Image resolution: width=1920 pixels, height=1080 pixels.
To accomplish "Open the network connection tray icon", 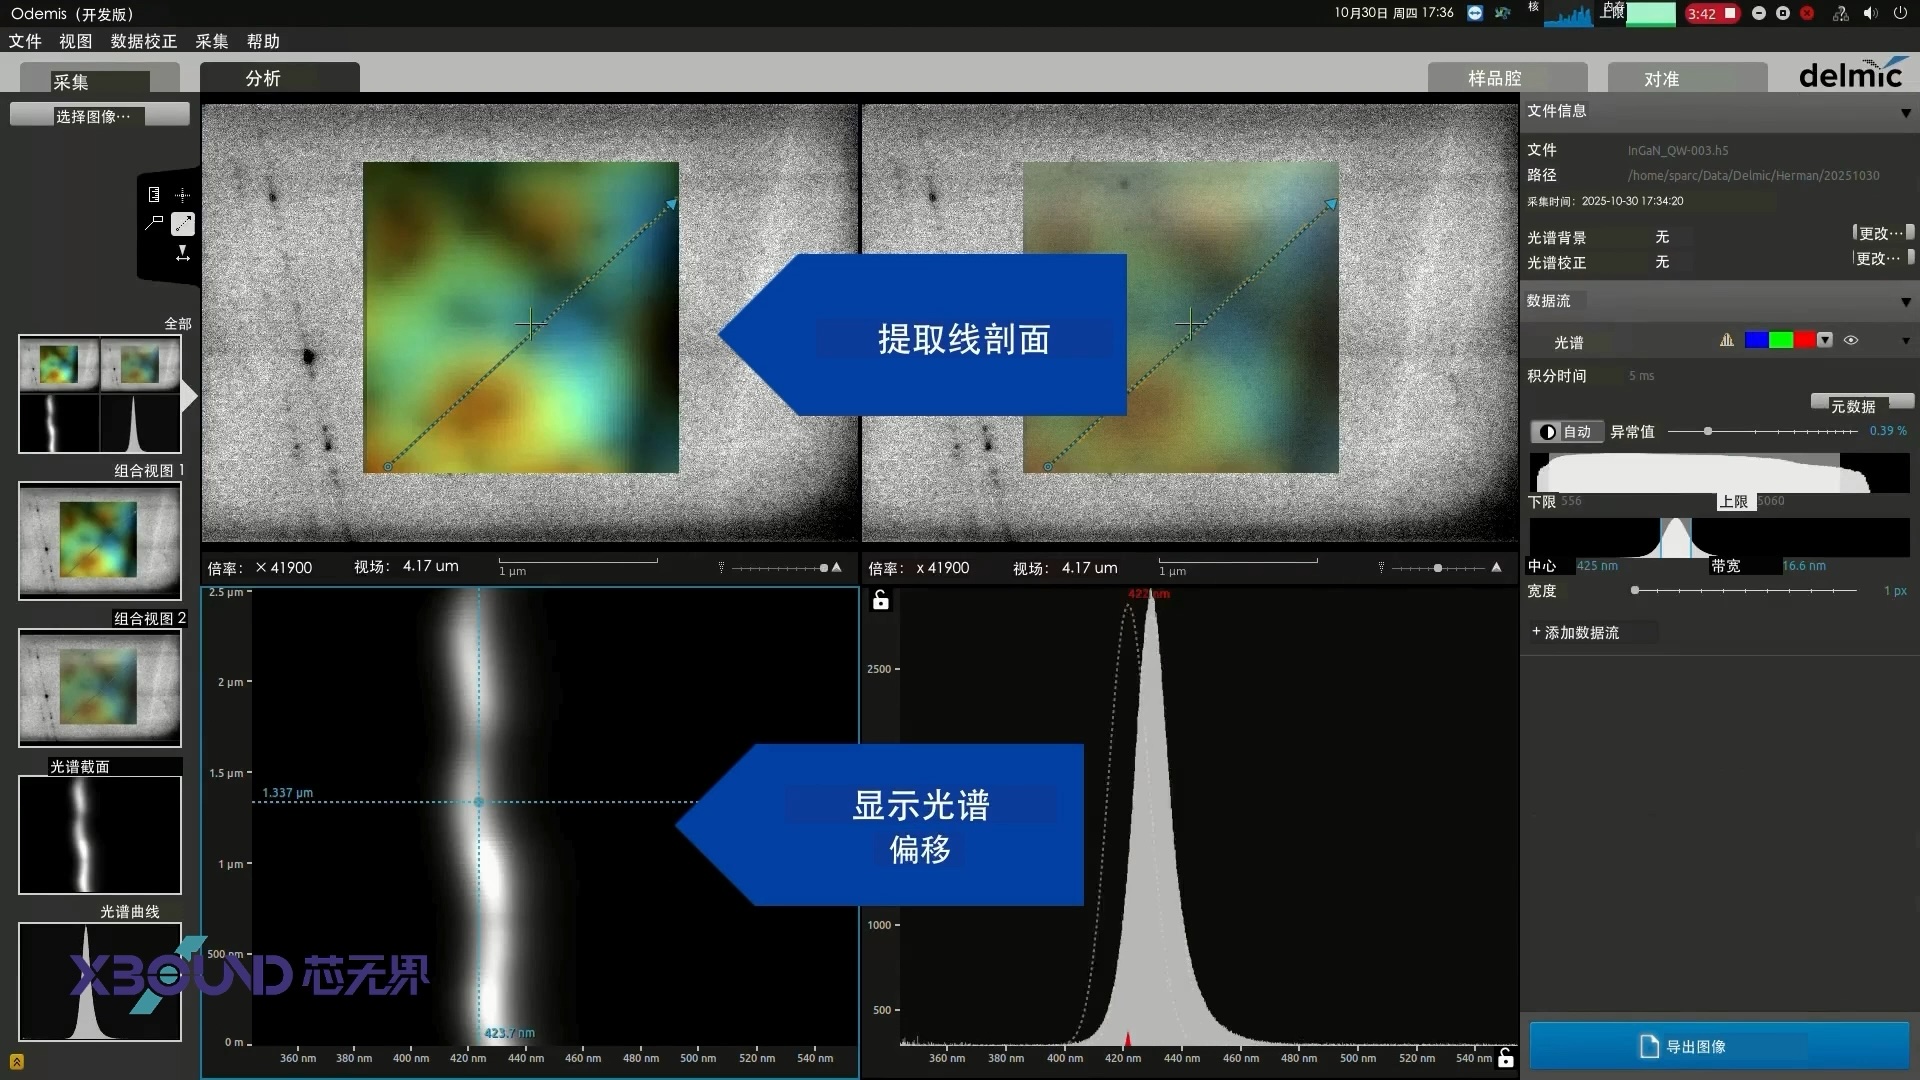I will (1840, 13).
